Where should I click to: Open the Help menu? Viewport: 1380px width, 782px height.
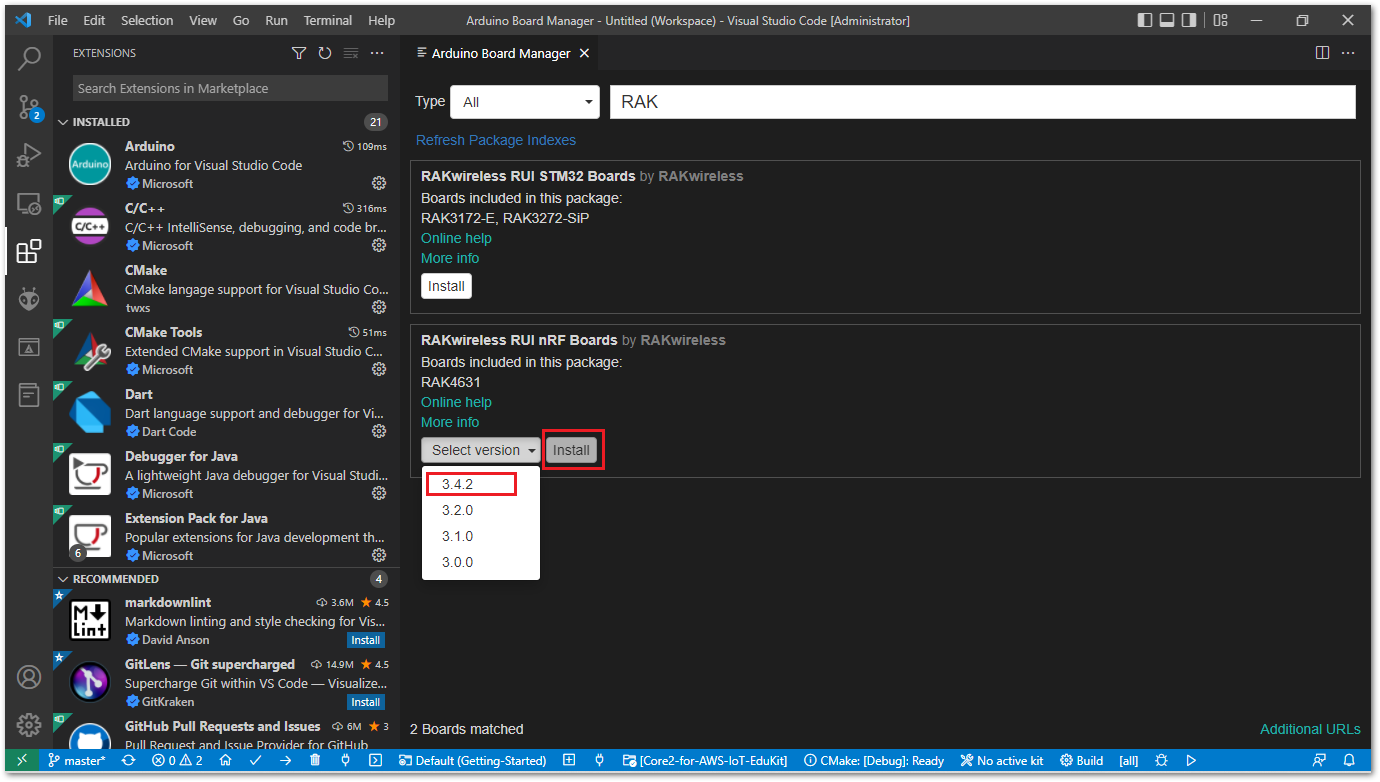(x=381, y=20)
